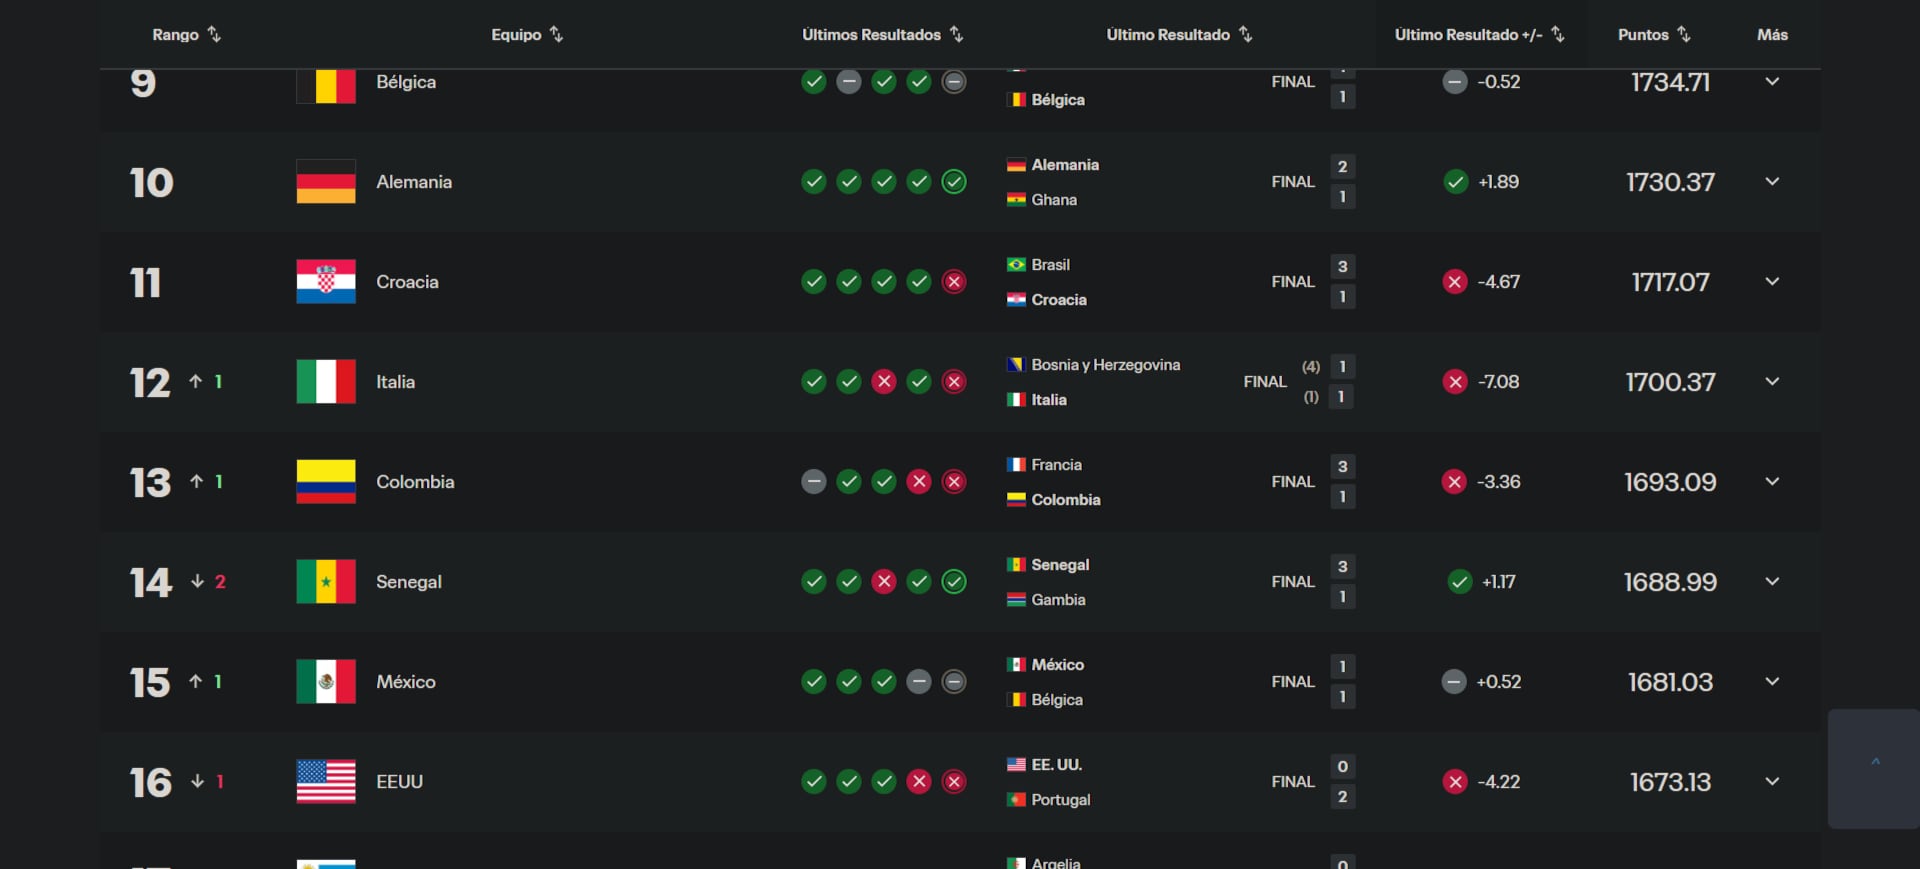Expand the Italia row details
This screenshot has height=869, width=1920.
point(1772,382)
